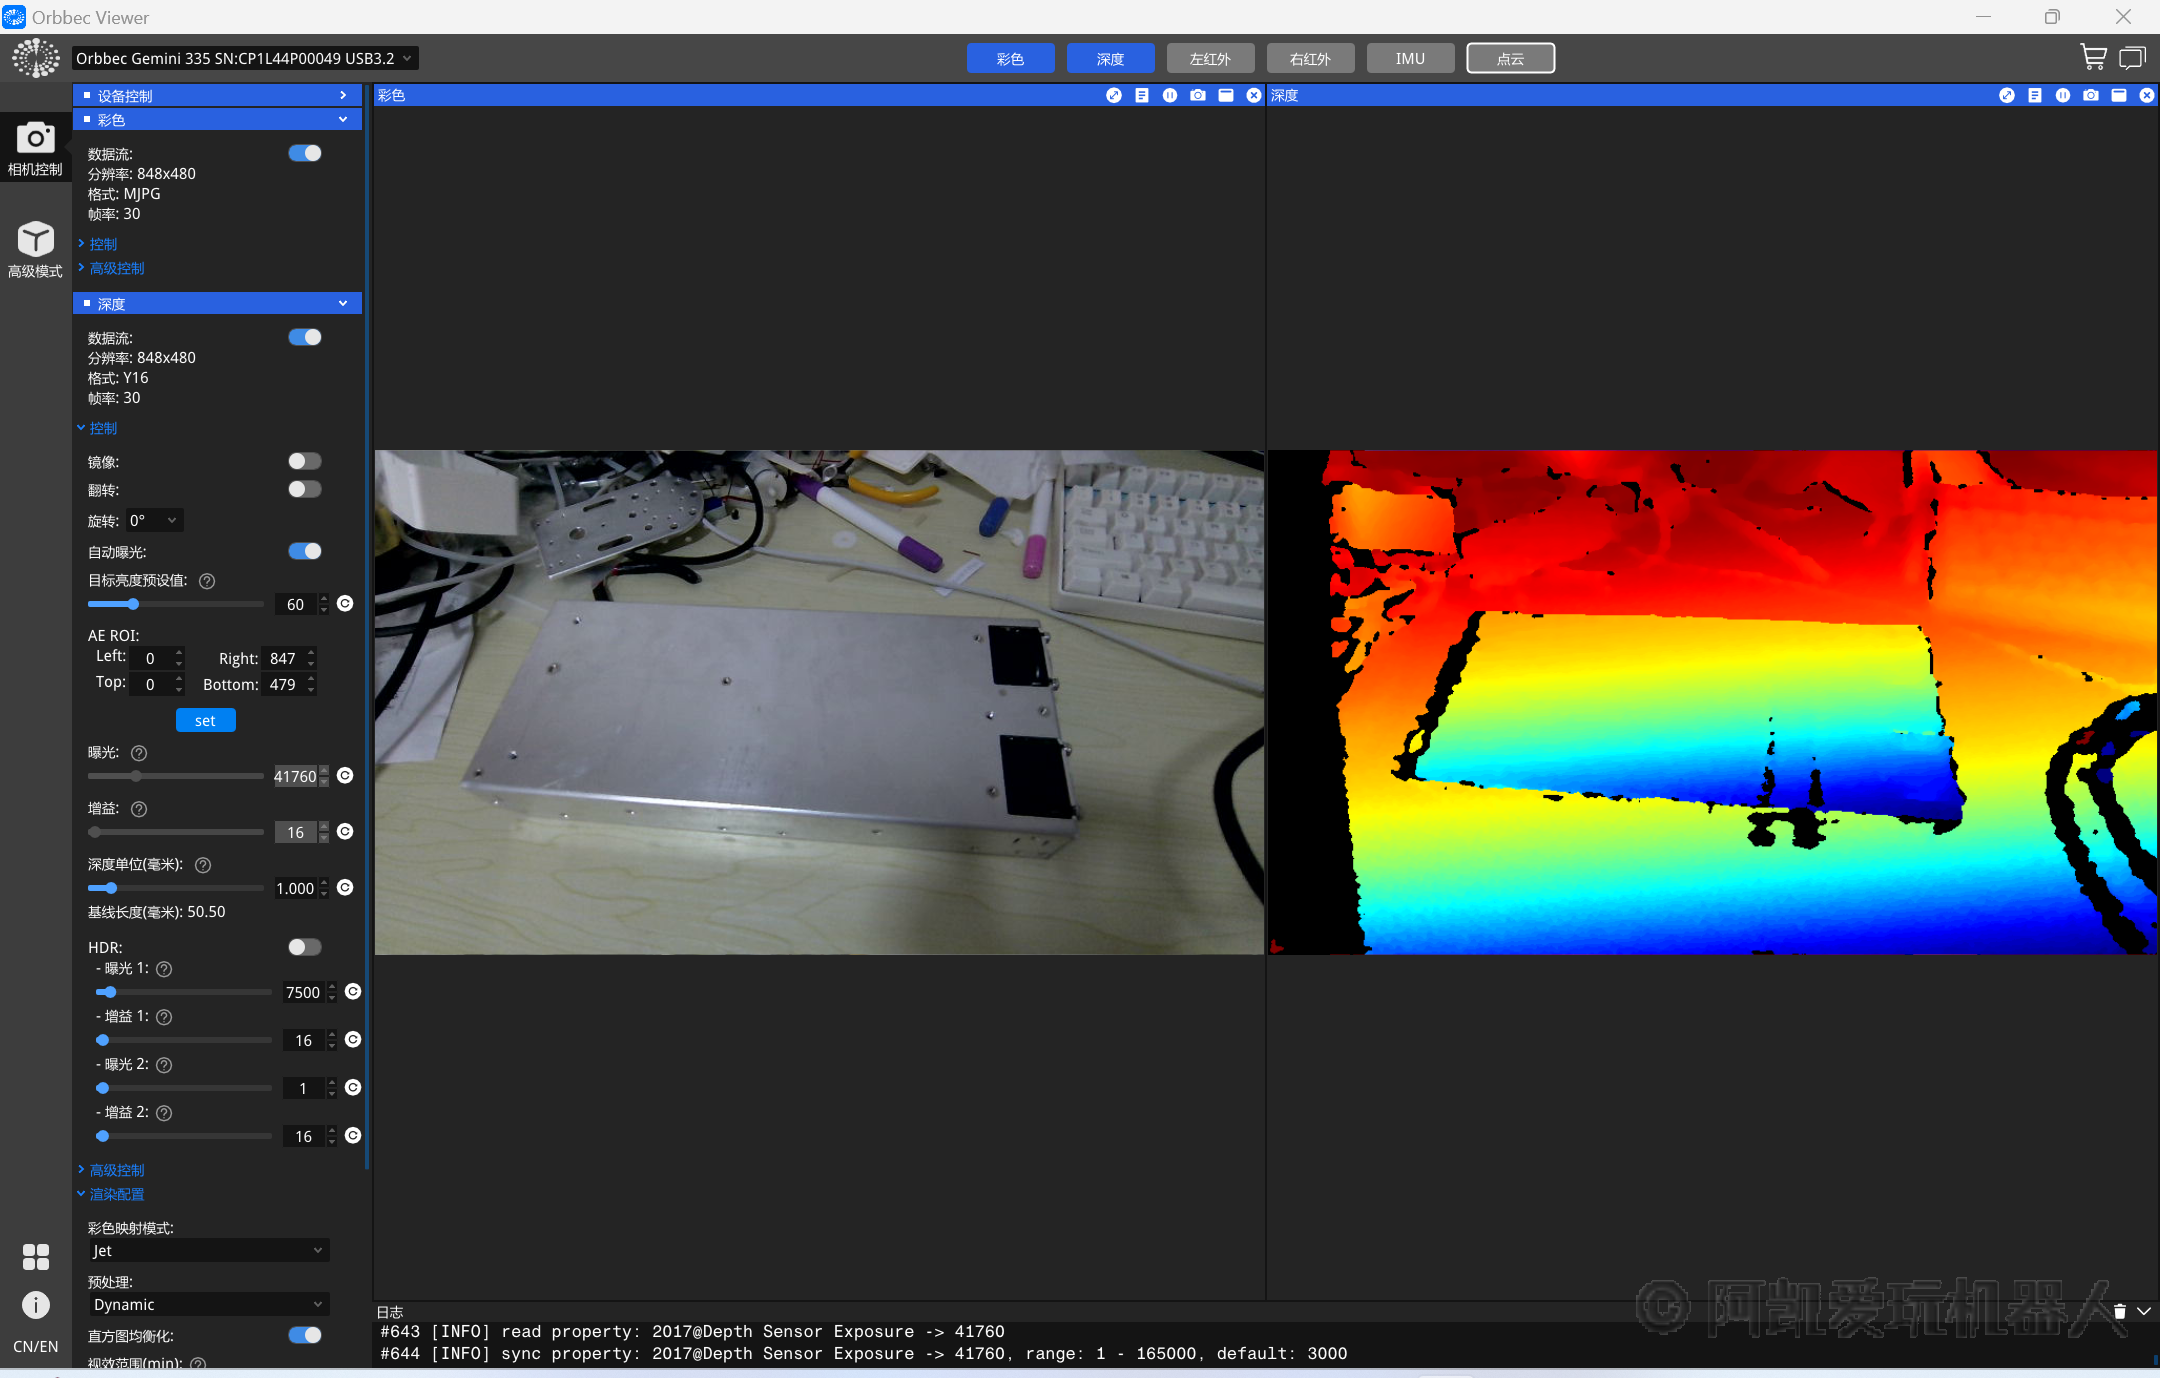The width and height of the screenshot is (2160, 1378).
Task: Open the shopping cart icon
Action: pos(2092,58)
